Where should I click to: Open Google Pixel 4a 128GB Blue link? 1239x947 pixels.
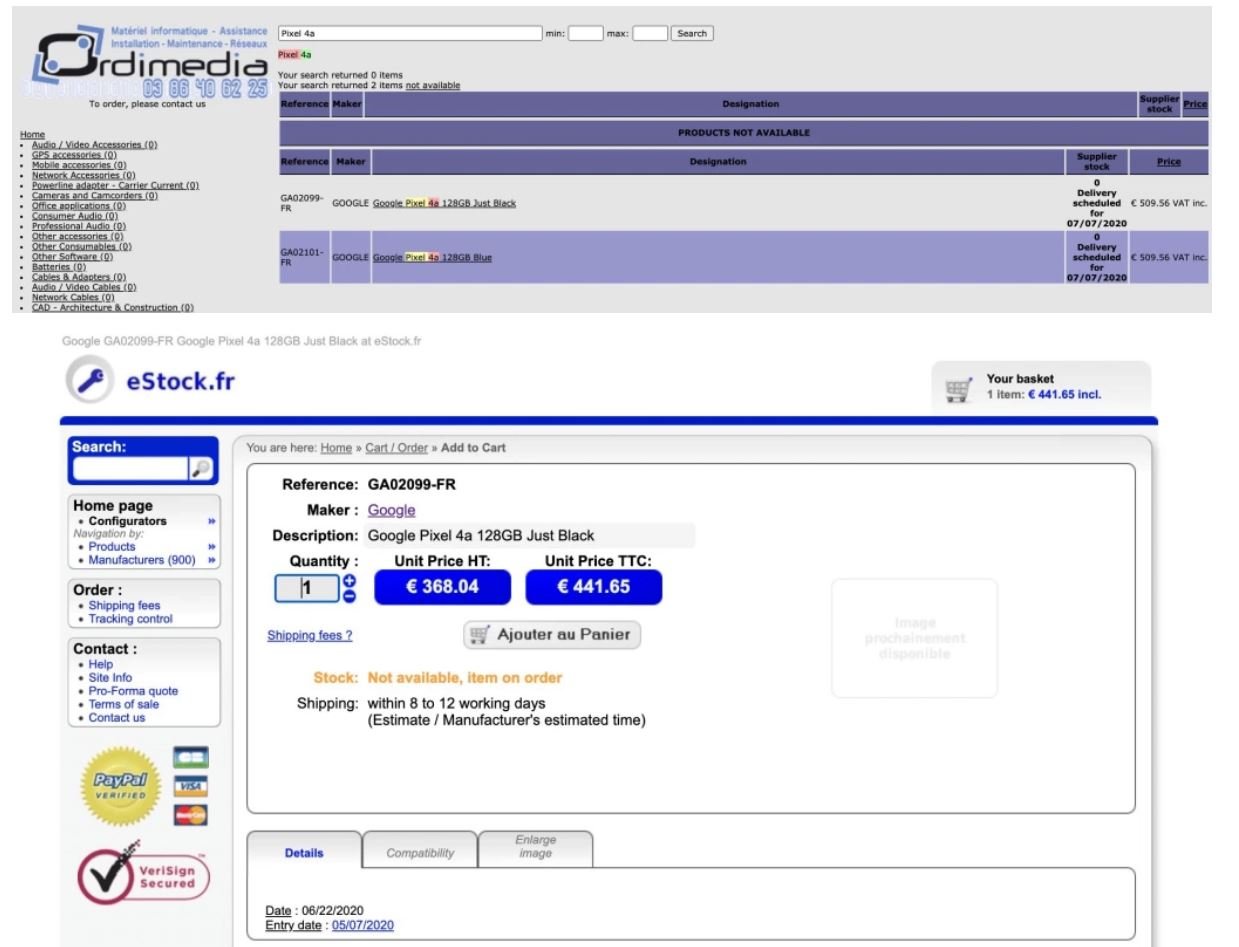432,257
